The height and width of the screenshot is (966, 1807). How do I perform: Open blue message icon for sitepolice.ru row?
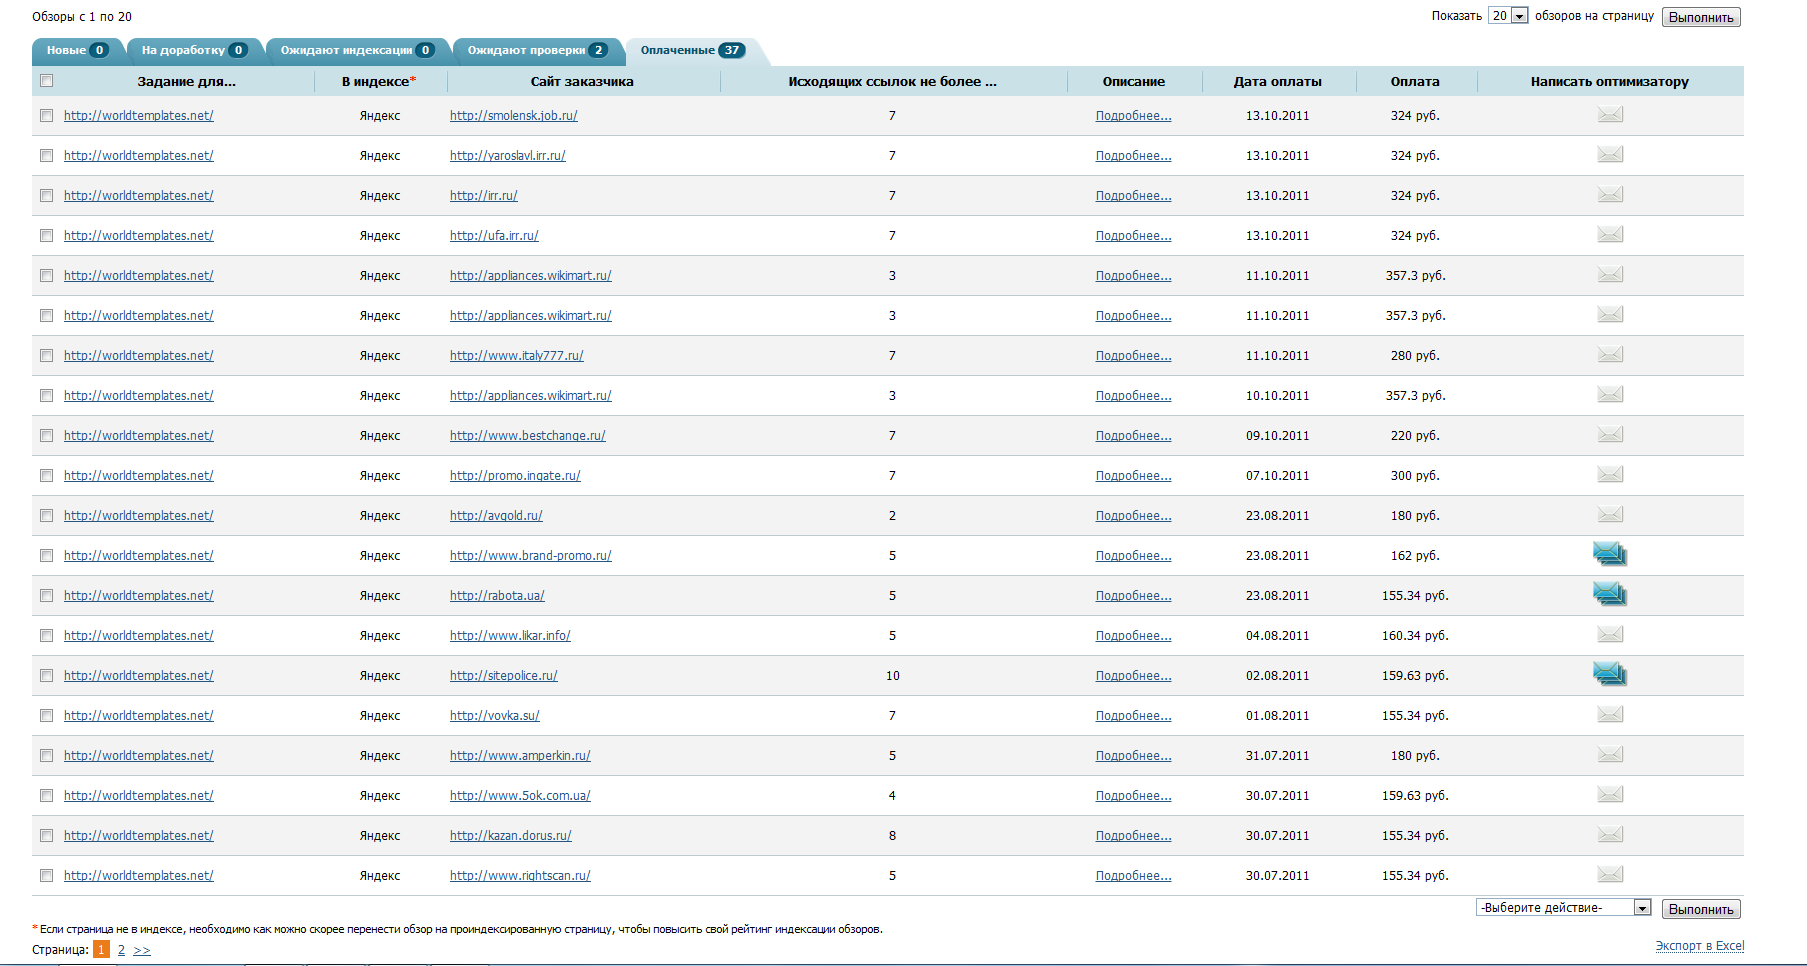pos(1609,674)
